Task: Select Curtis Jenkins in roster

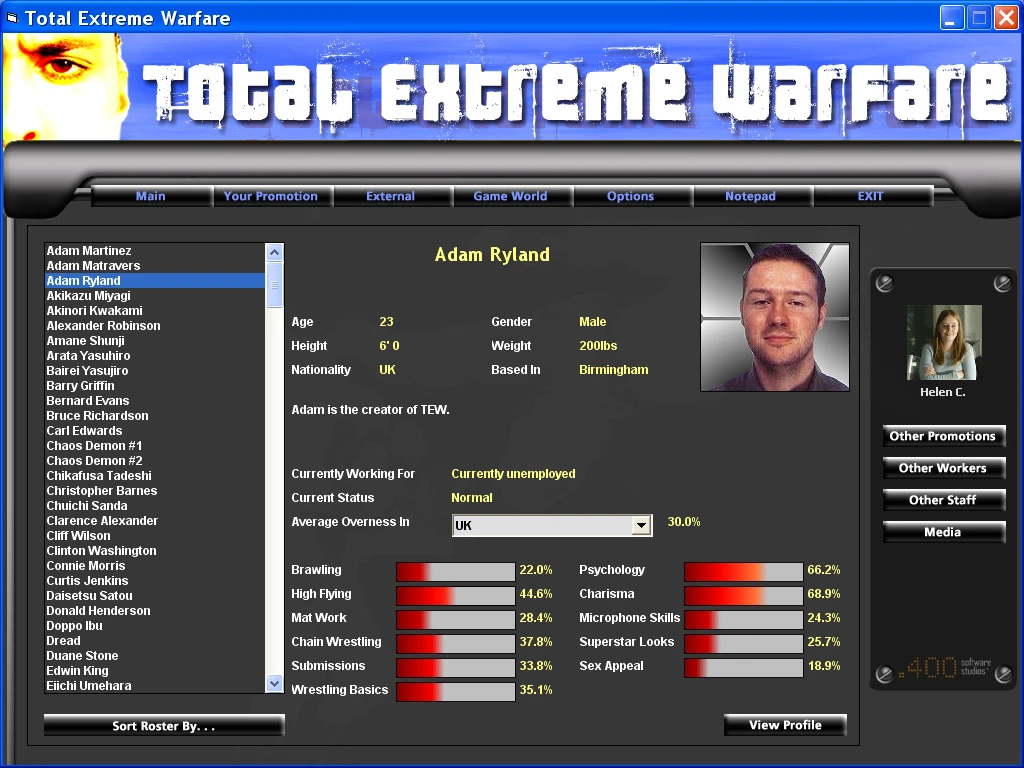Action: coord(155,581)
